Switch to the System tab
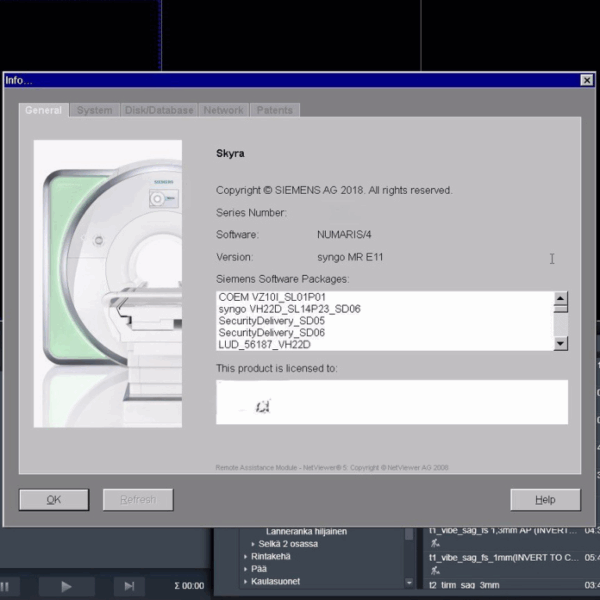 pyautogui.click(x=95, y=110)
